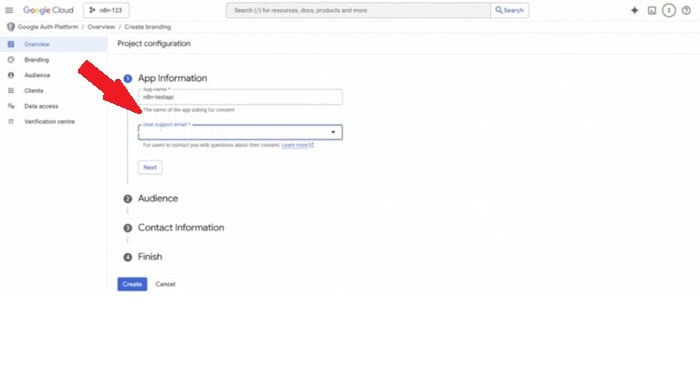
Task: Expand the Audience step
Action: pos(158,198)
